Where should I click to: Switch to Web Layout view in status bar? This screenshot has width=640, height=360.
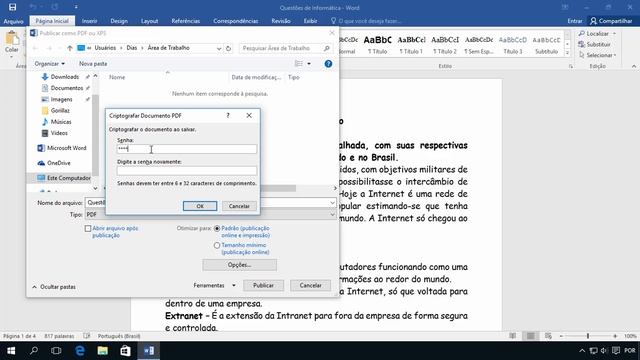pos(548,336)
